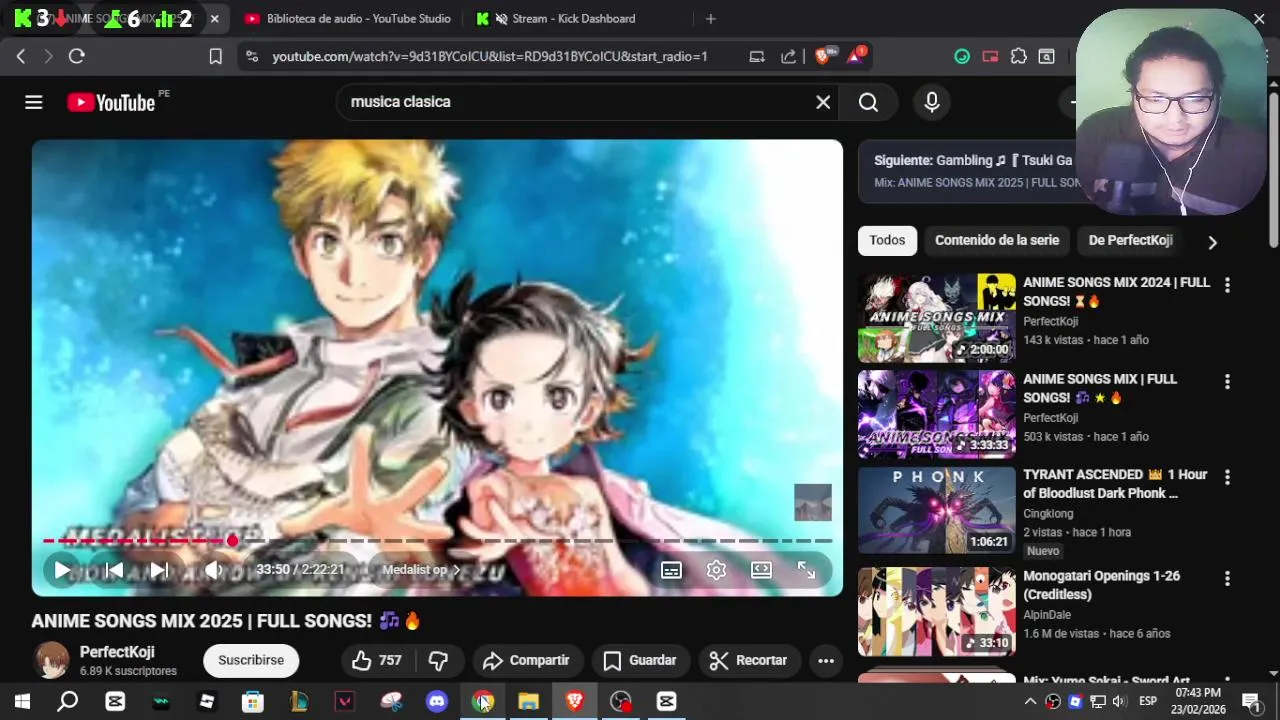This screenshot has height=720, width=1280.
Task: Go back in the browser
Action: tap(21, 57)
